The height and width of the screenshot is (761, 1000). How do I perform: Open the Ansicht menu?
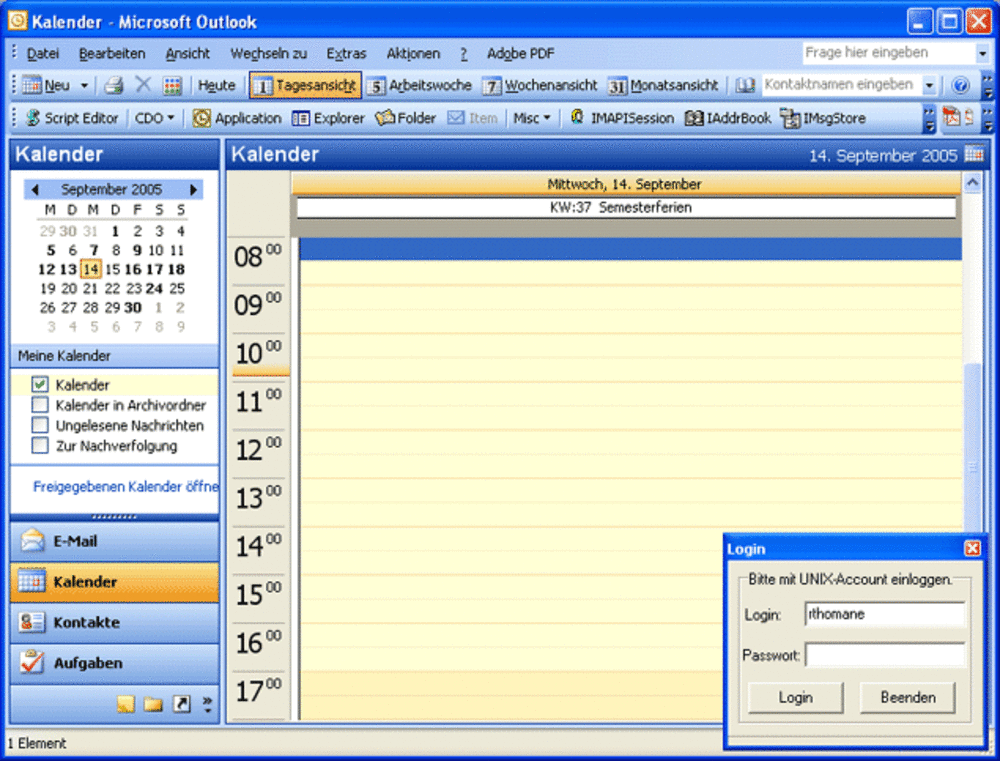[188, 54]
